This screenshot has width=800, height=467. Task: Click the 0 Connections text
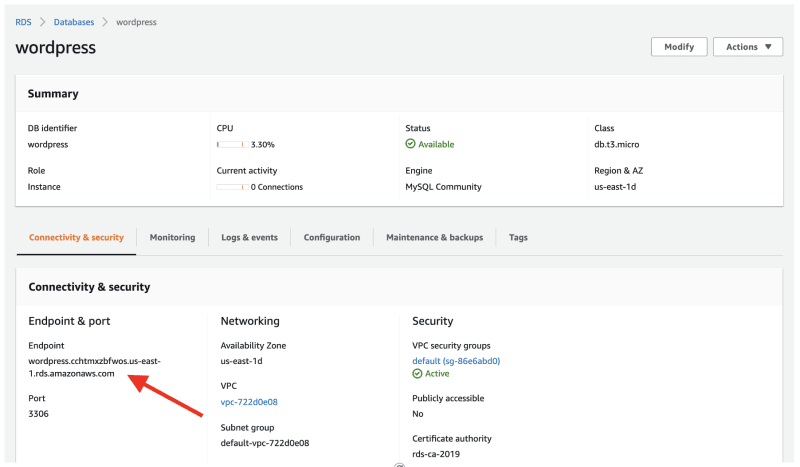277,187
